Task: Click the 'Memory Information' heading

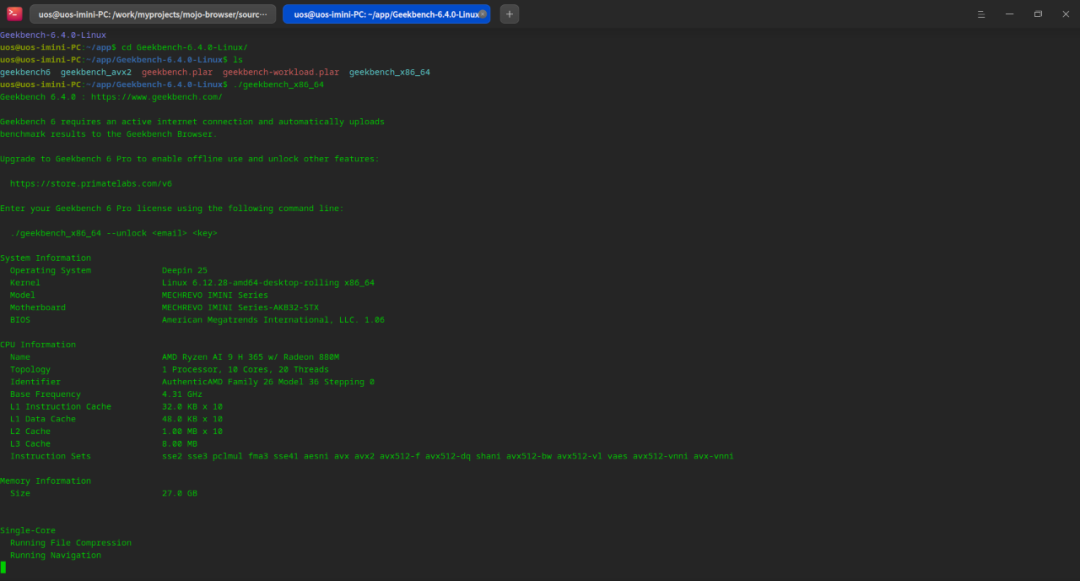Action: pos(45,481)
